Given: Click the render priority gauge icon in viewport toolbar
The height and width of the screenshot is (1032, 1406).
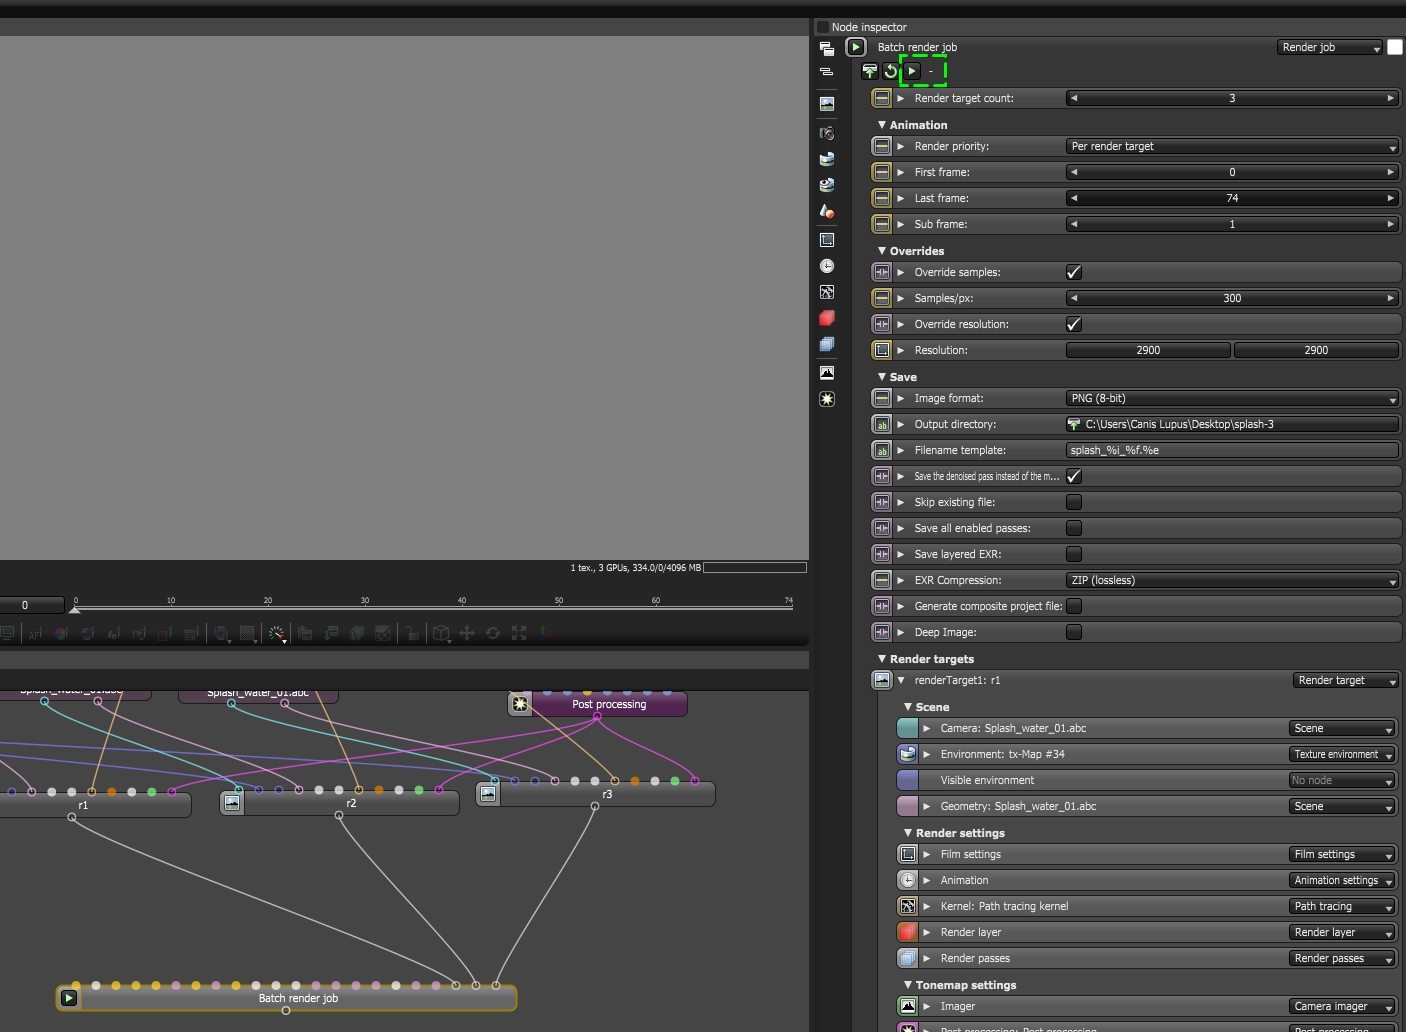Looking at the screenshot, I should [277, 633].
